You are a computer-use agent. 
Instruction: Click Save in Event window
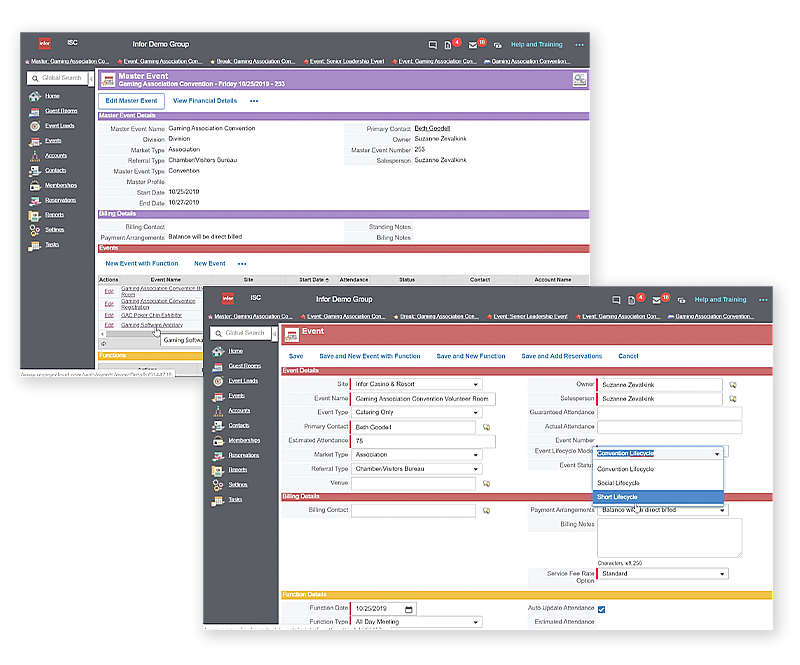click(296, 356)
